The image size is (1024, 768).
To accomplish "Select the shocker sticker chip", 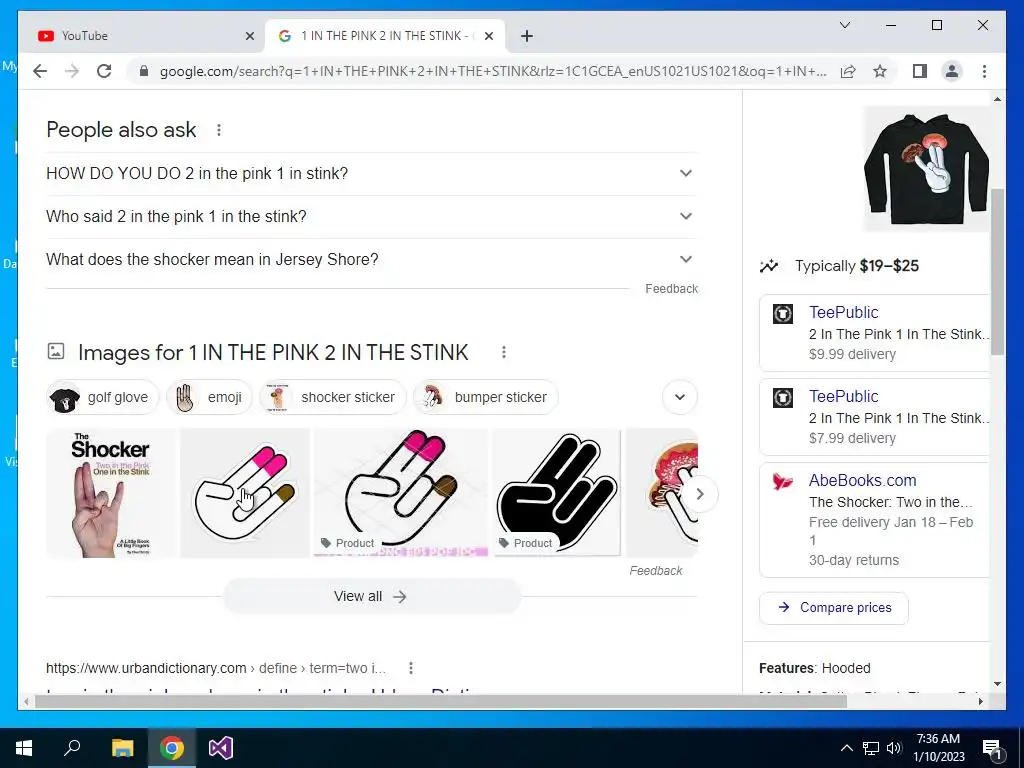I will 333,397.
